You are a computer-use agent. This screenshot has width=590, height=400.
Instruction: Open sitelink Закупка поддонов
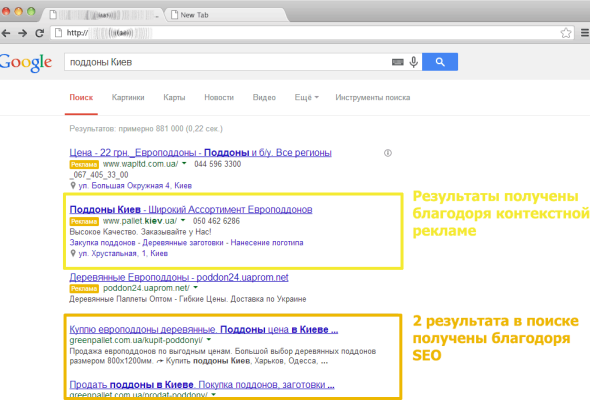[102, 243]
